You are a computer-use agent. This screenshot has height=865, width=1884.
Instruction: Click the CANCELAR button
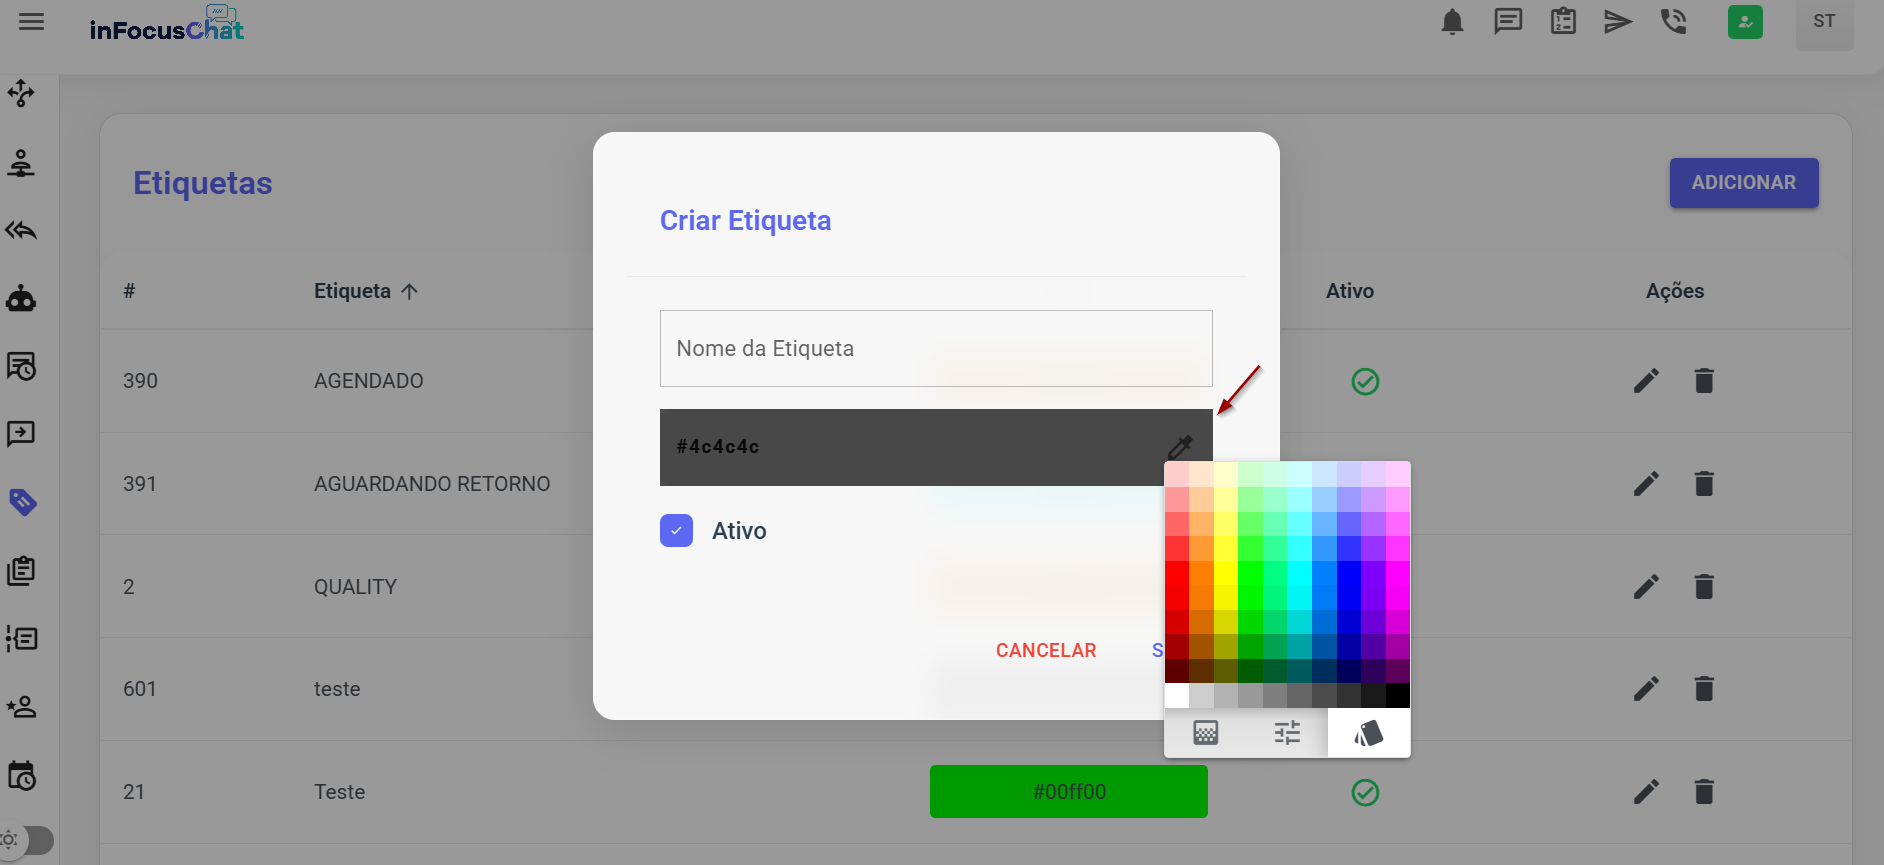1046,650
